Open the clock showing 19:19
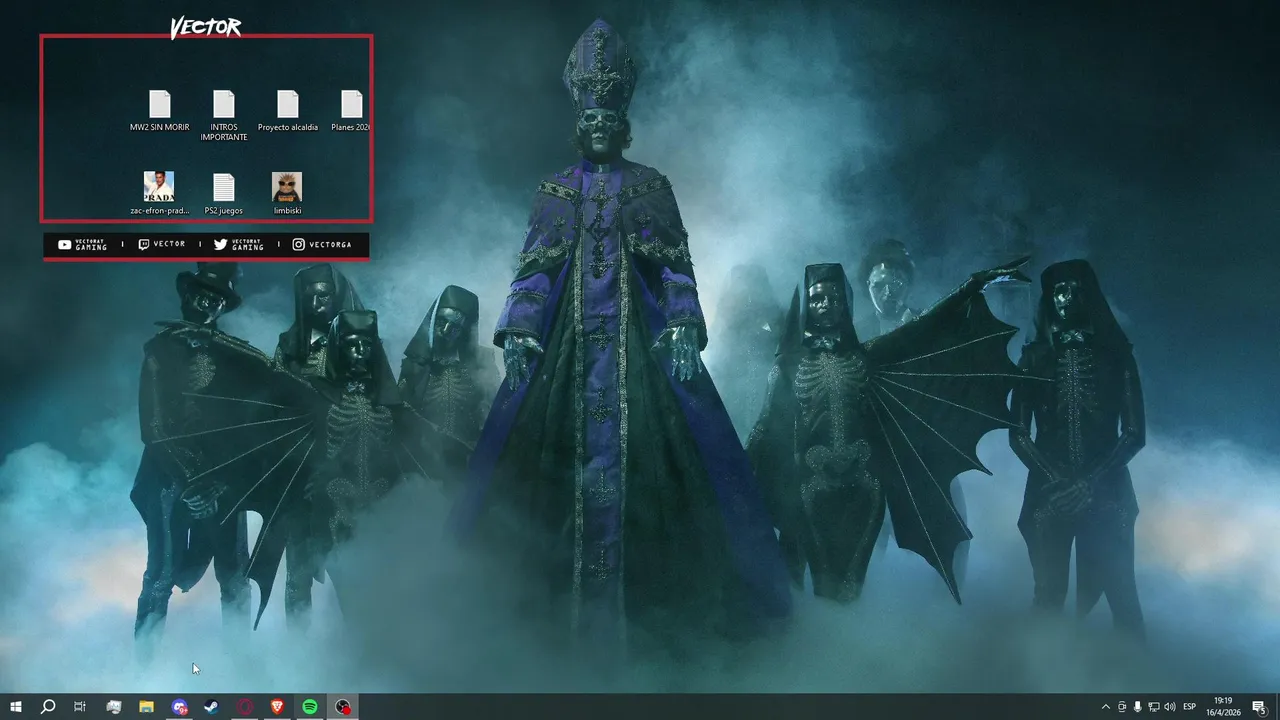The width and height of the screenshot is (1280, 720). point(1223,707)
